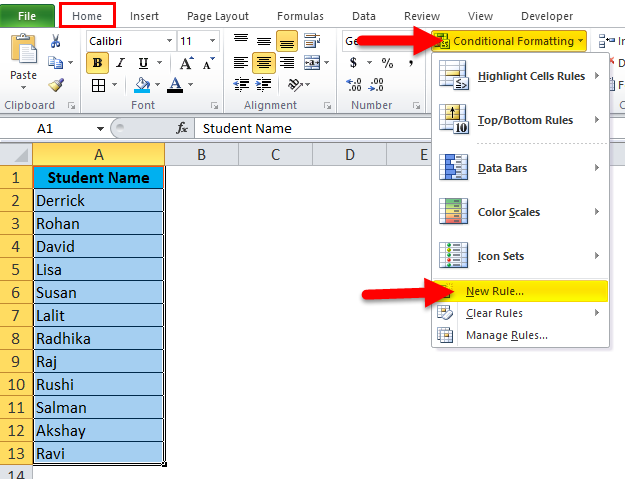Screen dimensions: 625x479
Task: Open the Copy dropdown arrow
Action: 71,63
